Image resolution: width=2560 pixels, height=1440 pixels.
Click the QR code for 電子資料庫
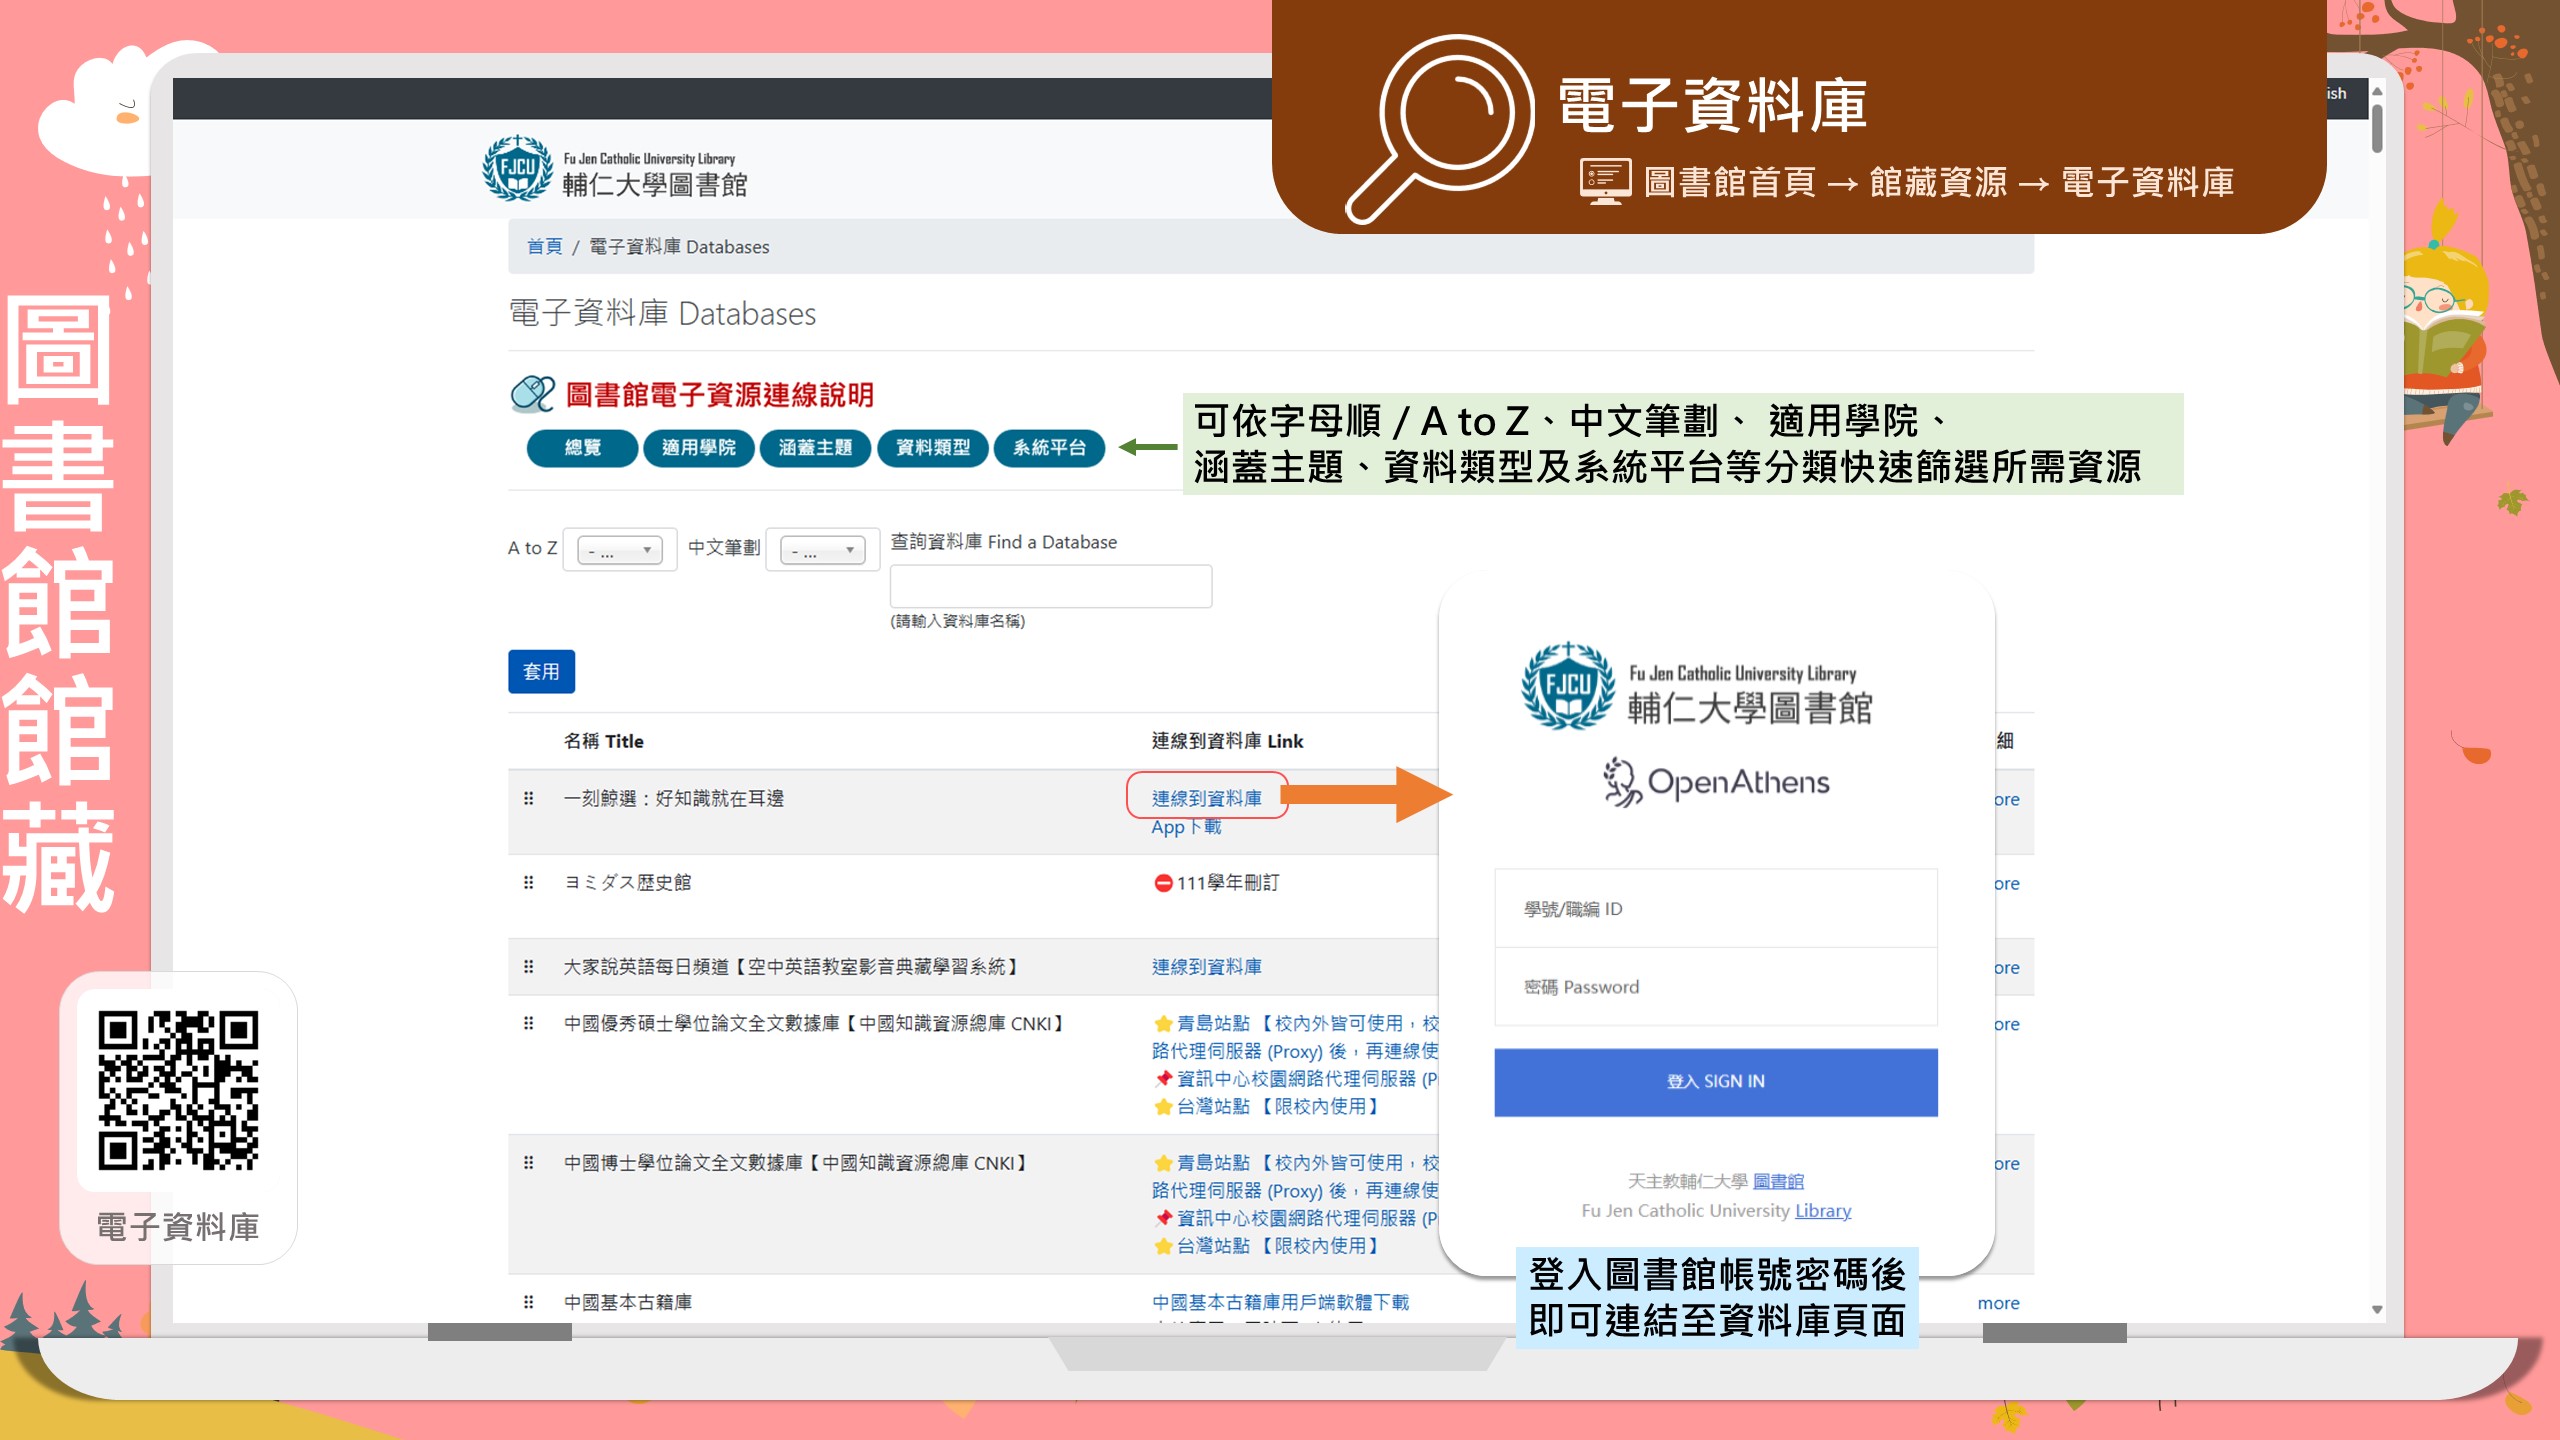click(x=178, y=1089)
